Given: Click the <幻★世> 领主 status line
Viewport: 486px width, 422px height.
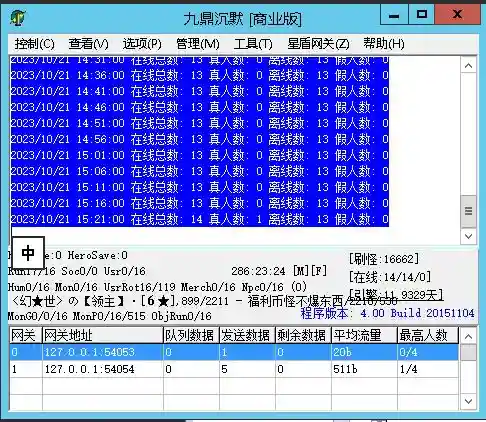Looking at the screenshot, I should 204,301.
